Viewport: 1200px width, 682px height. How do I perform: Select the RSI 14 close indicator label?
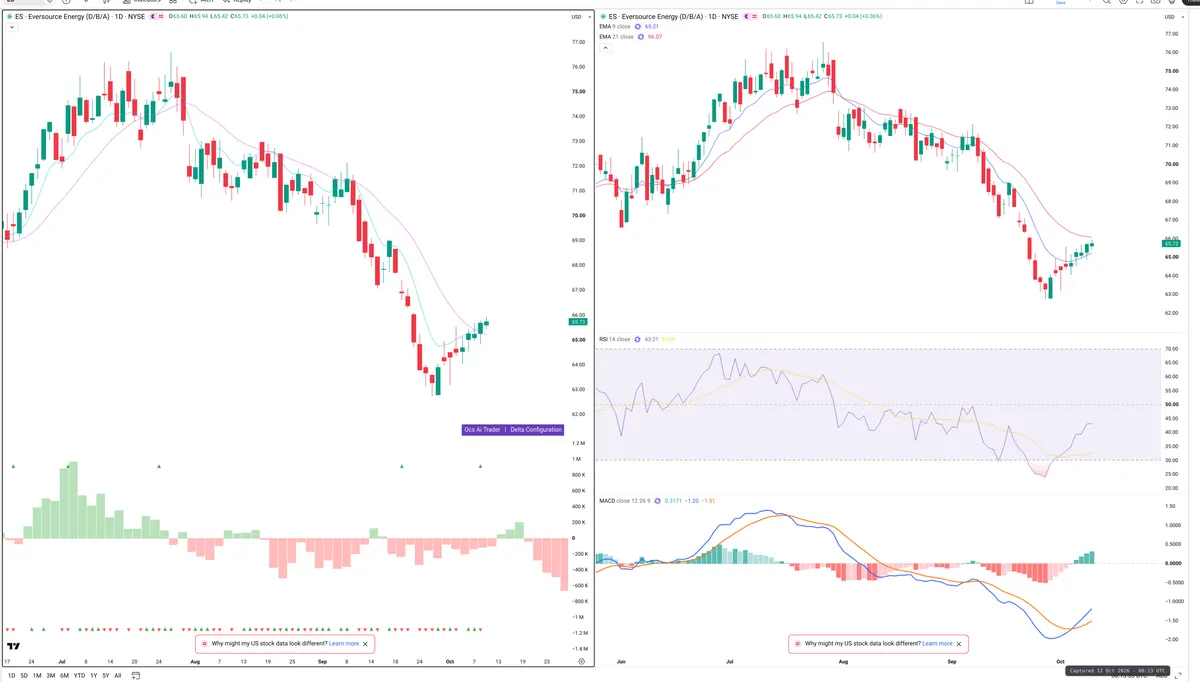click(x=615, y=340)
